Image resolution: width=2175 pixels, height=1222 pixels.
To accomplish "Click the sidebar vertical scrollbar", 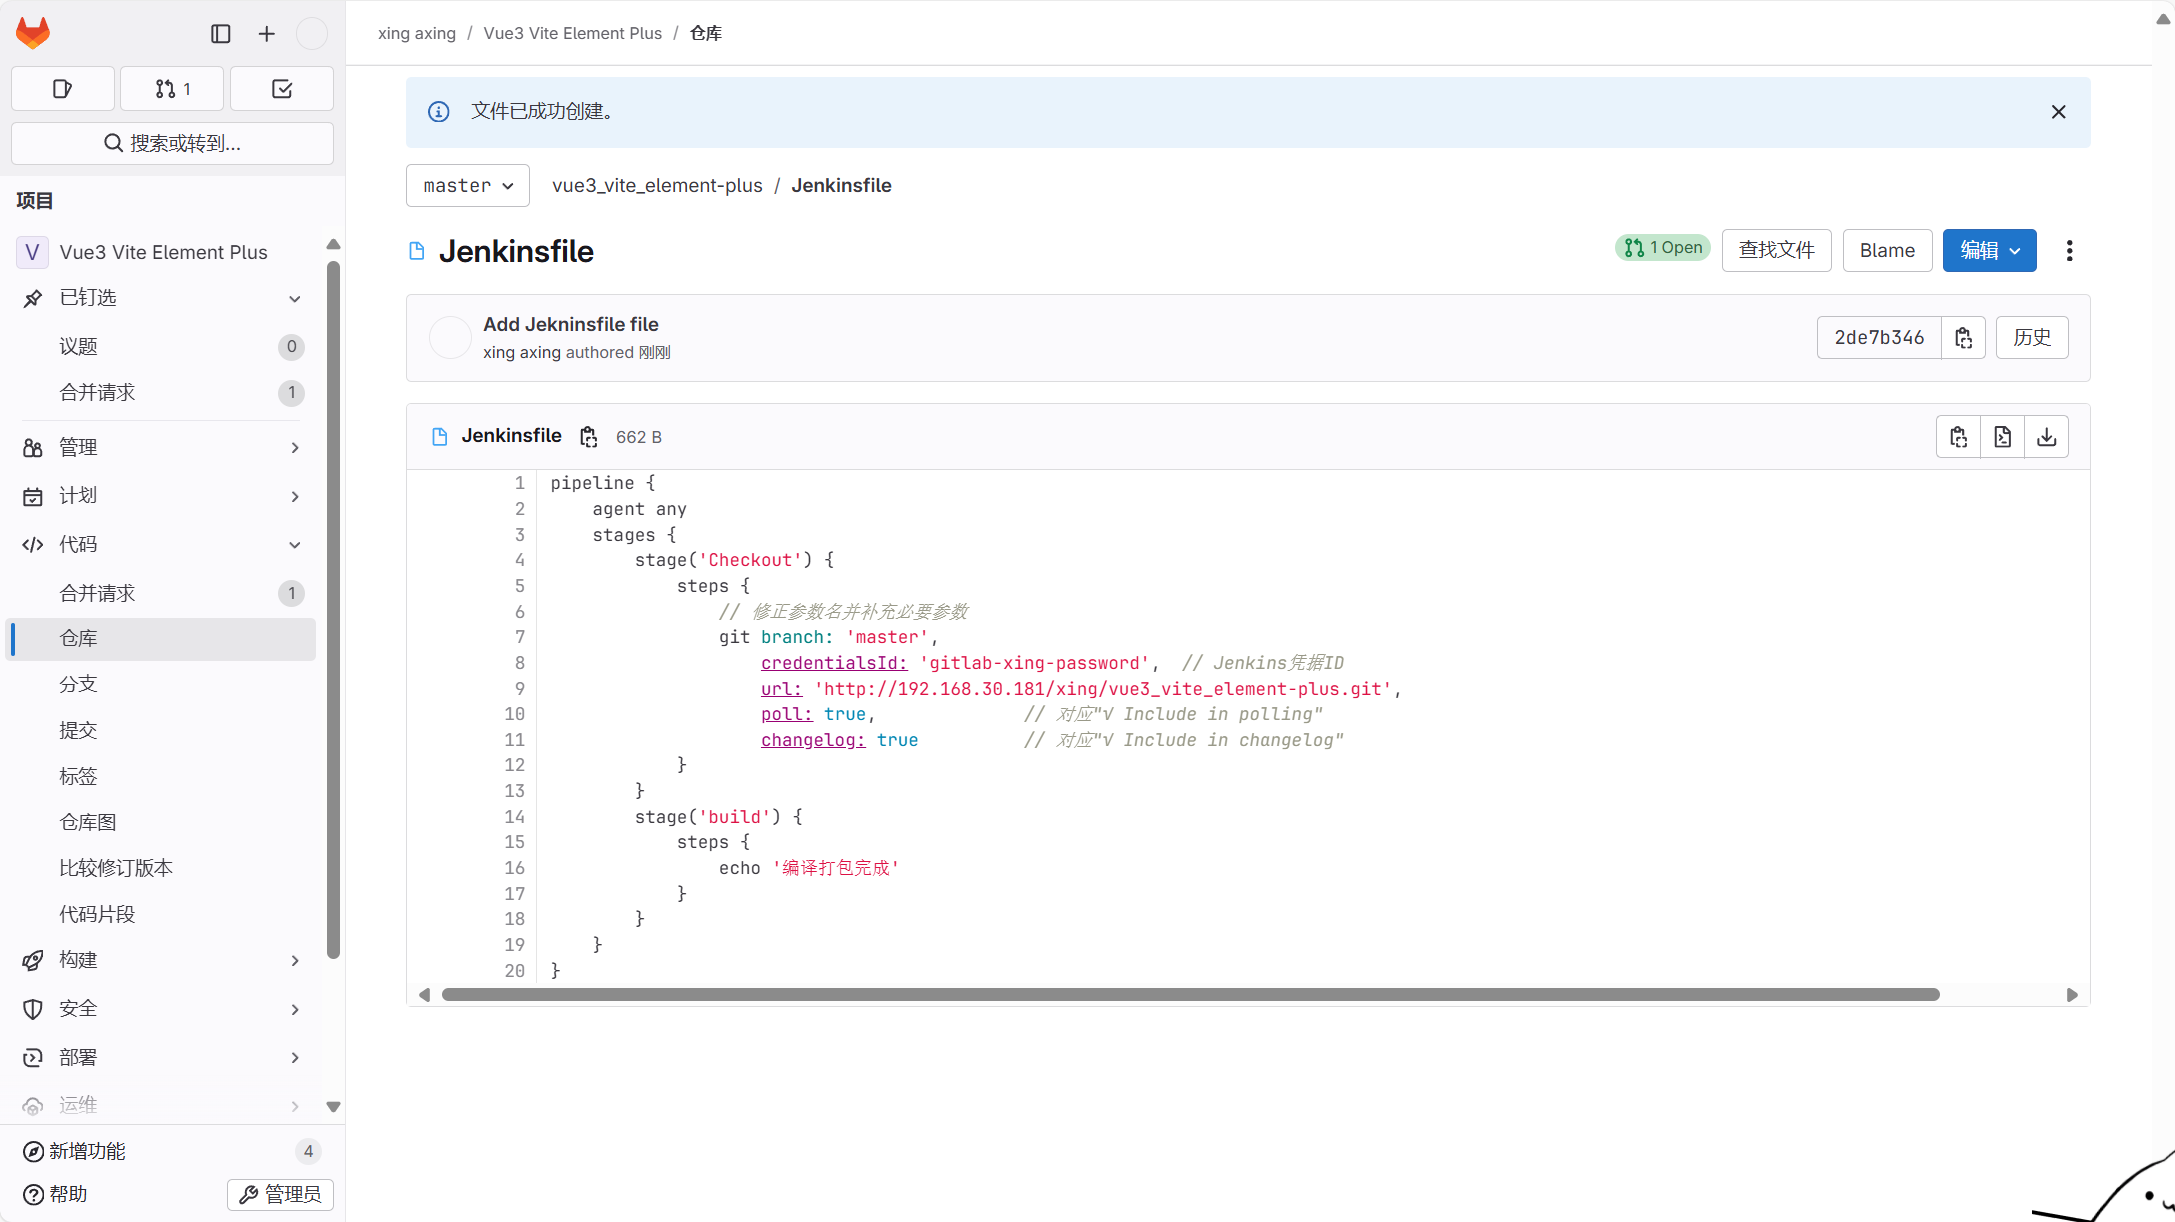I will pos(333,610).
